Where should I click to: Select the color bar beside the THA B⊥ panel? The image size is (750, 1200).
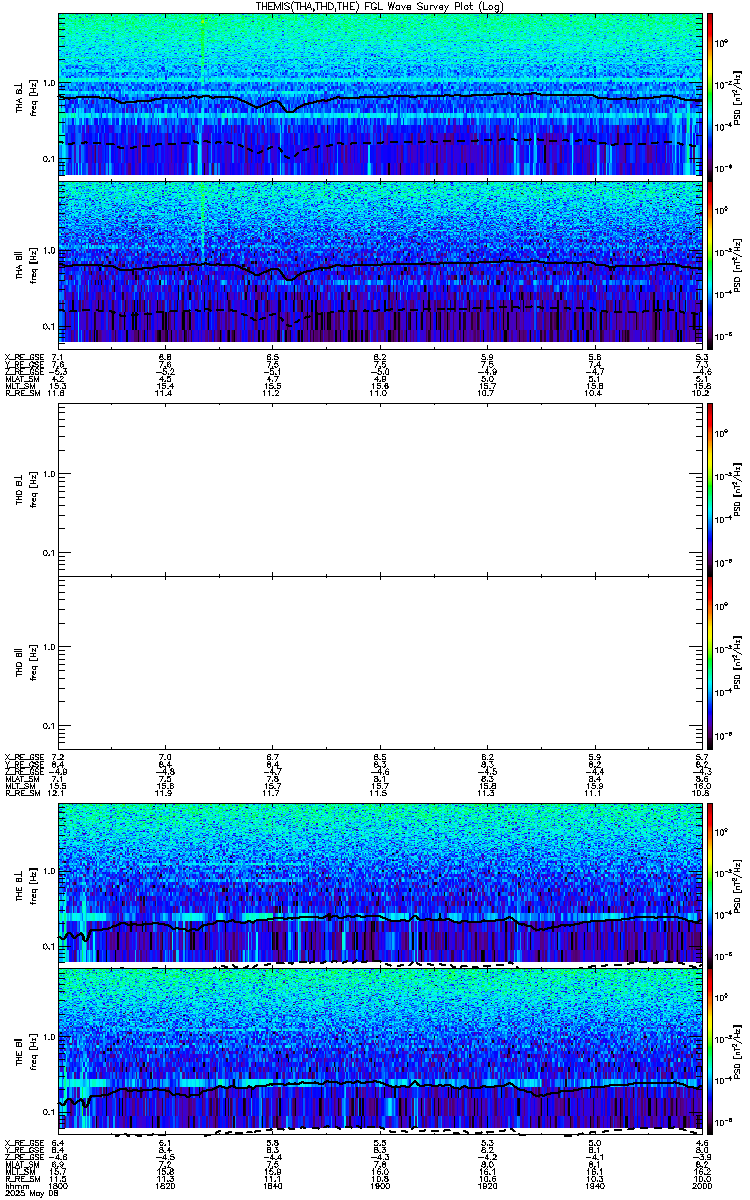(x=710, y=95)
